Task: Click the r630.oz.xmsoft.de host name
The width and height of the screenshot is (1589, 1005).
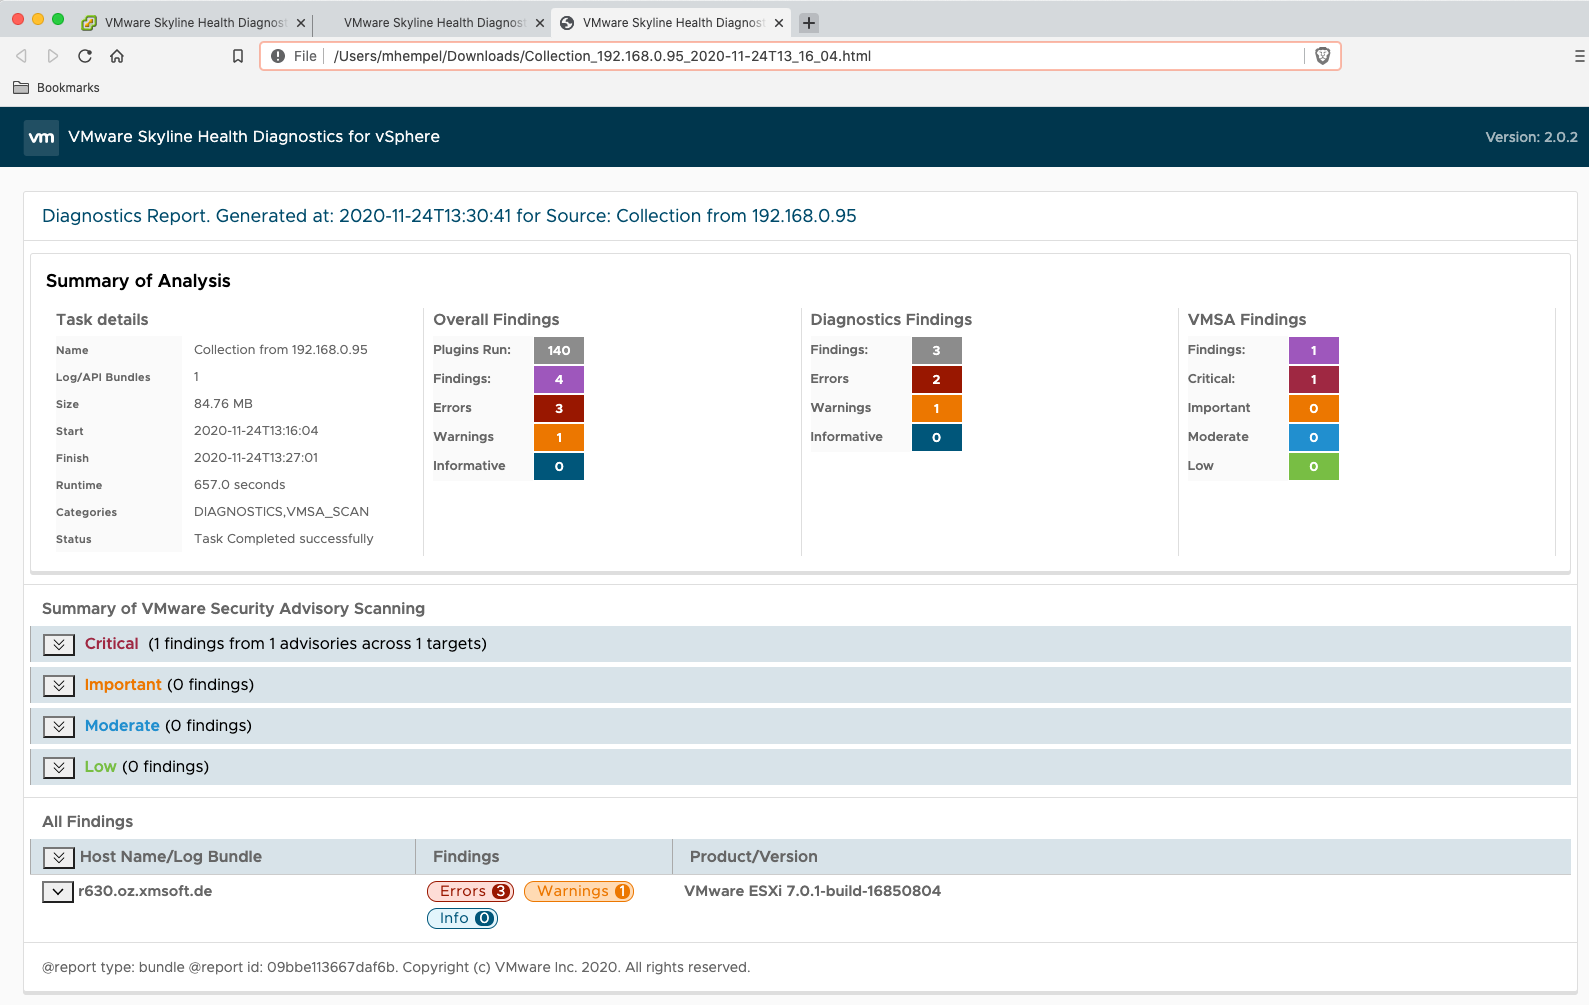Action: [x=146, y=891]
